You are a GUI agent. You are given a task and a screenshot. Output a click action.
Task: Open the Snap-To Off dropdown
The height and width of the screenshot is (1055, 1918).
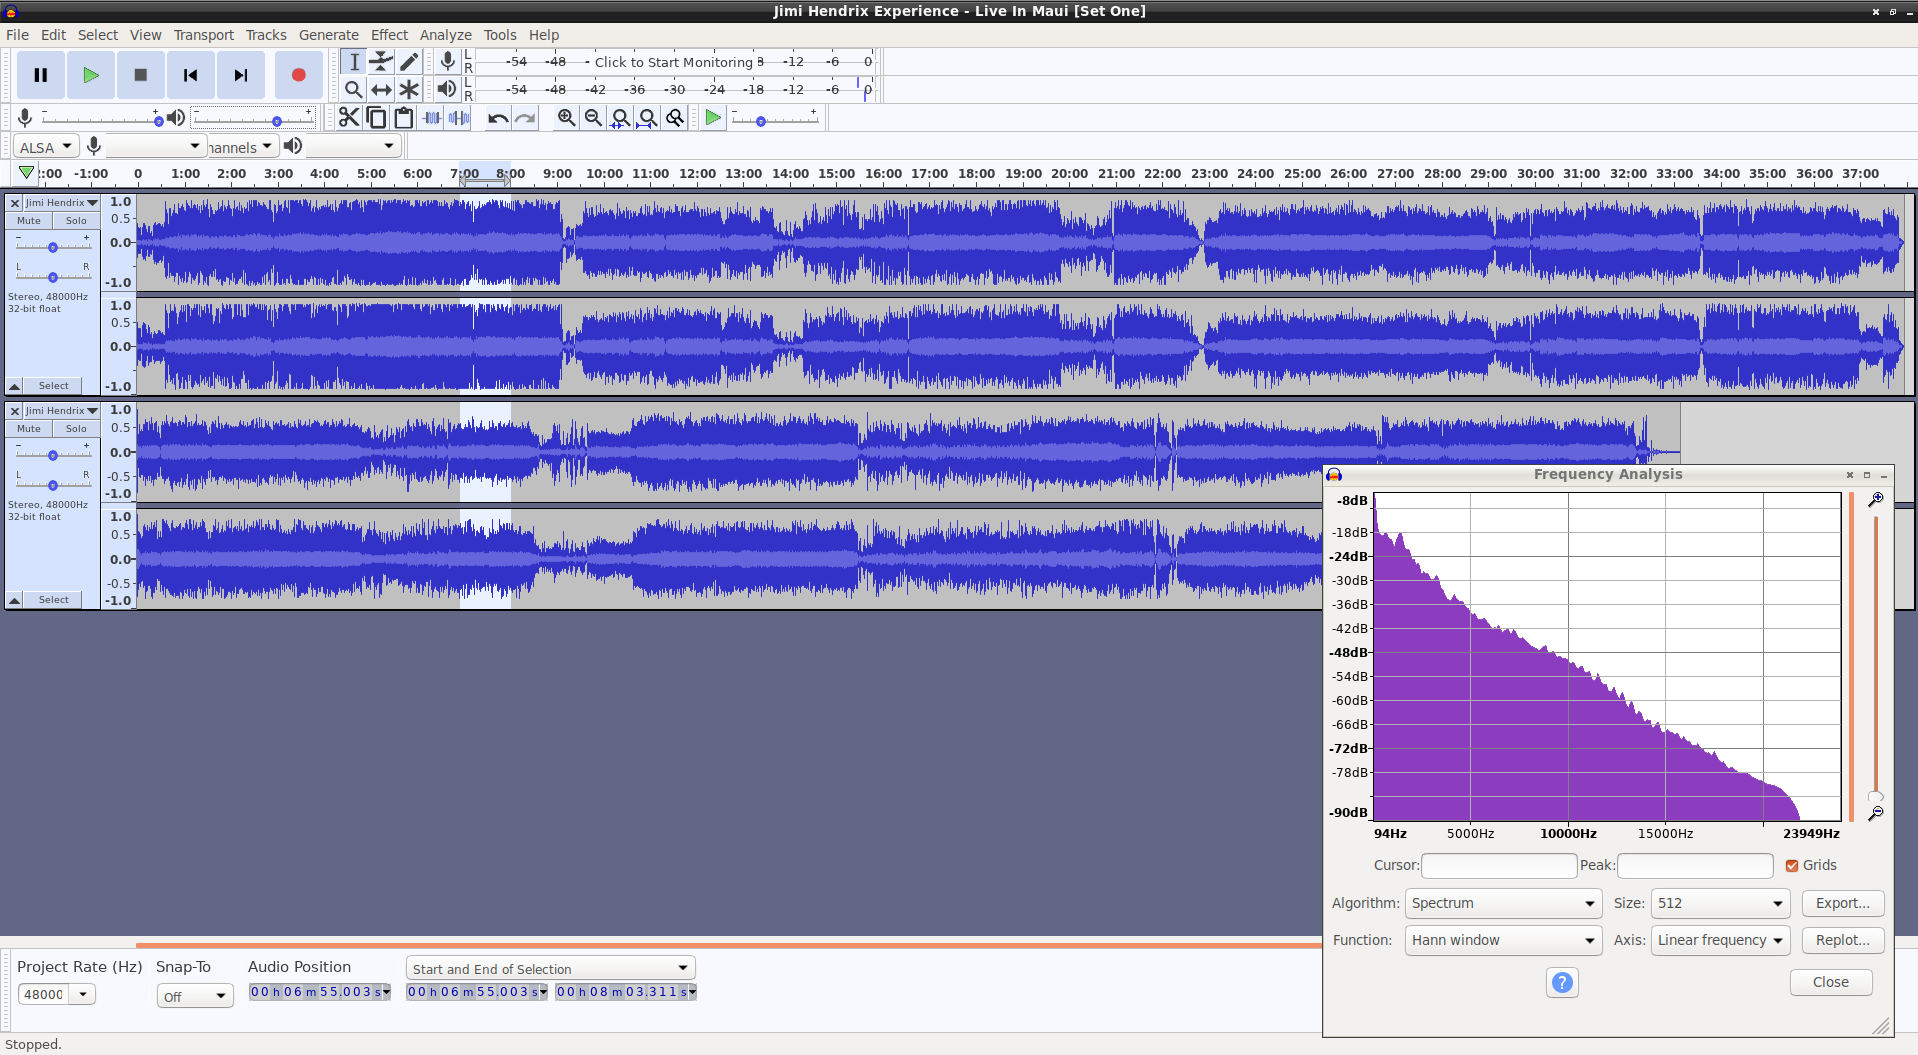click(x=195, y=996)
